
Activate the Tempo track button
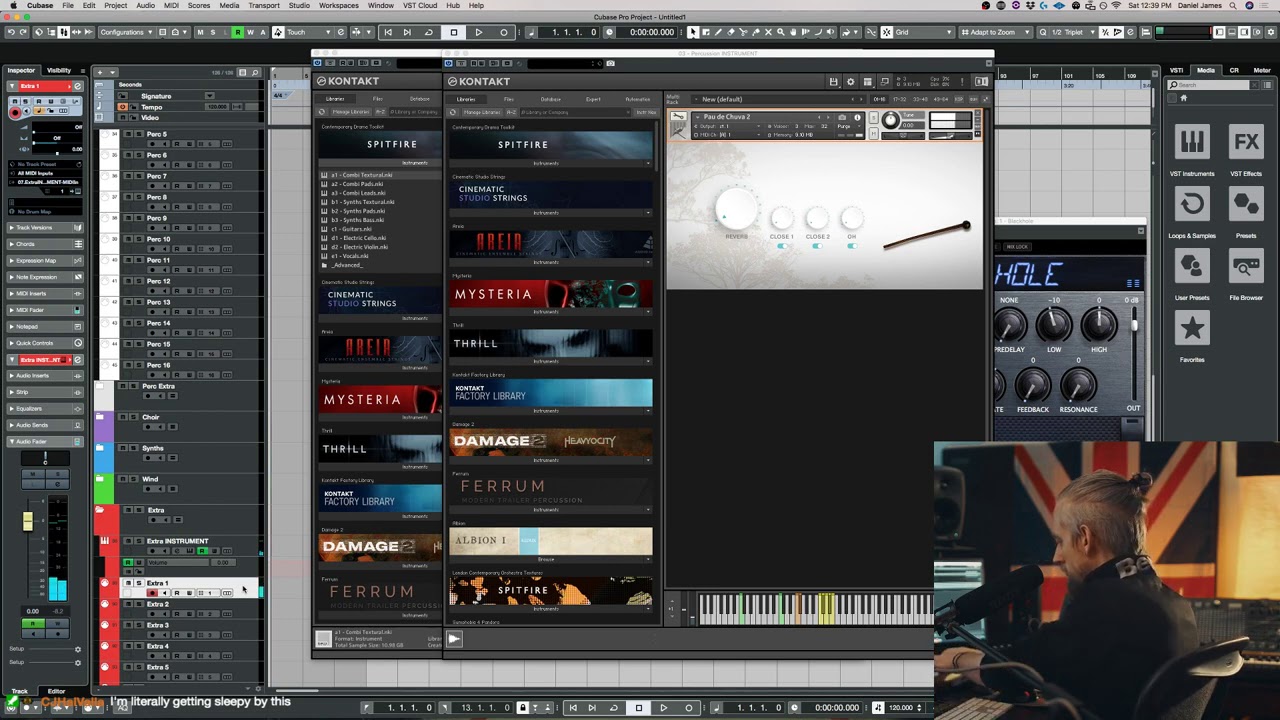pos(123,107)
